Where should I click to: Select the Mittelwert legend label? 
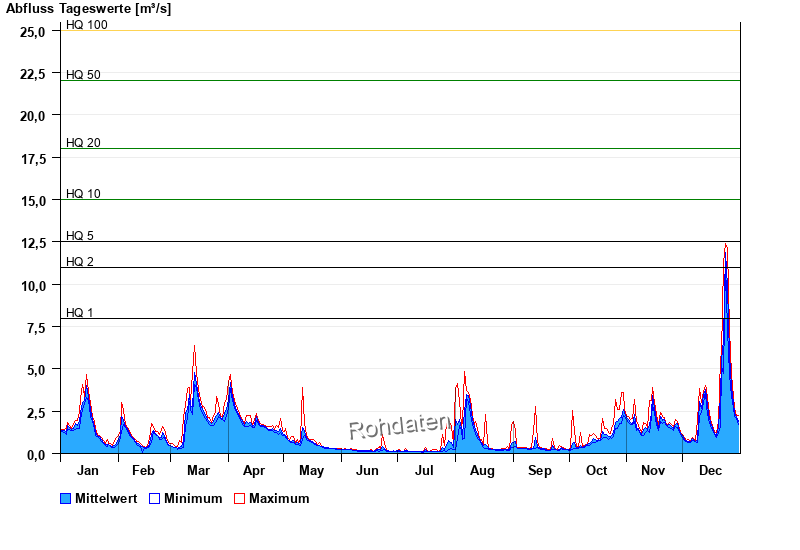point(106,498)
